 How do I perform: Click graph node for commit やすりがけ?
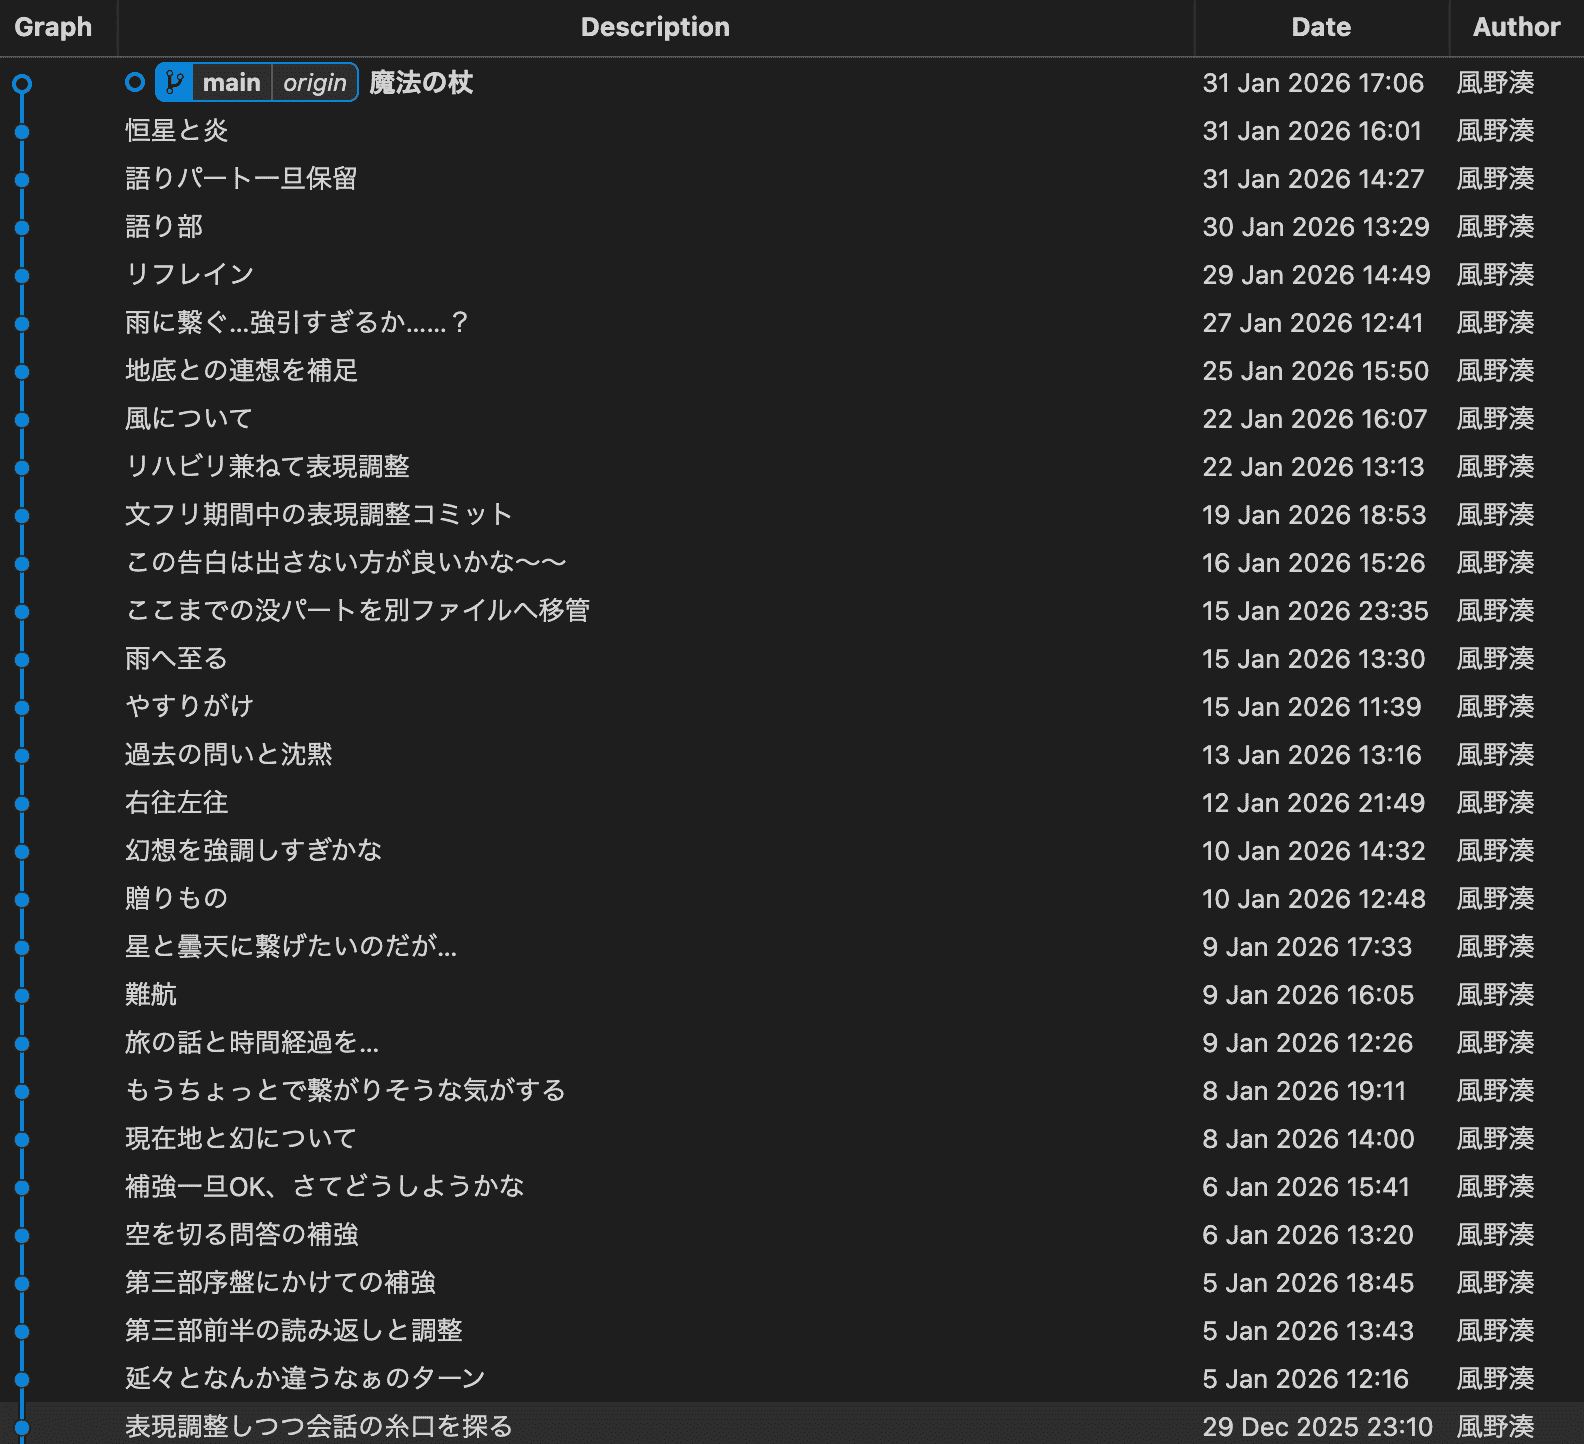pos(22,708)
